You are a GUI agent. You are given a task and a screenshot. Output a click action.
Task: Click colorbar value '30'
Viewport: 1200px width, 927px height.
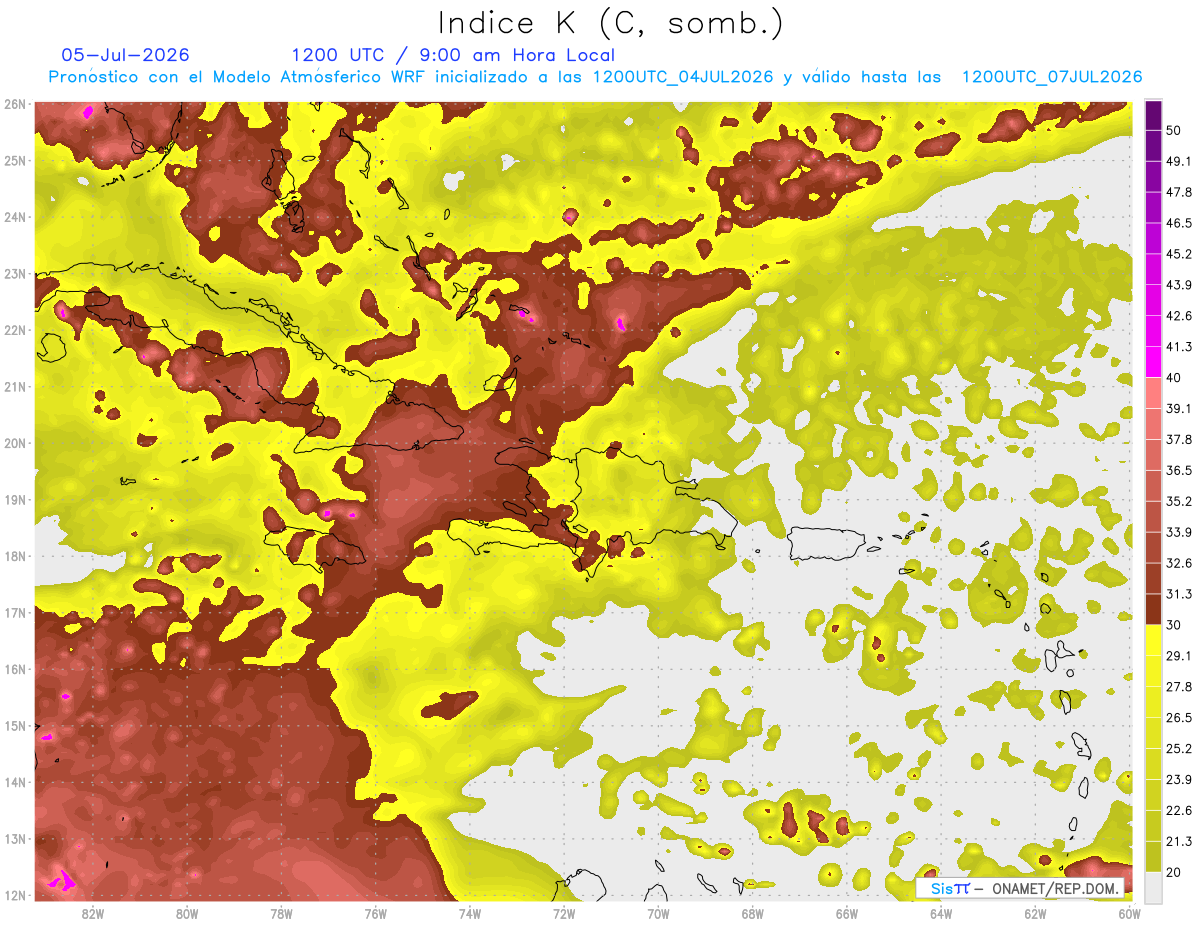point(1175,625)
